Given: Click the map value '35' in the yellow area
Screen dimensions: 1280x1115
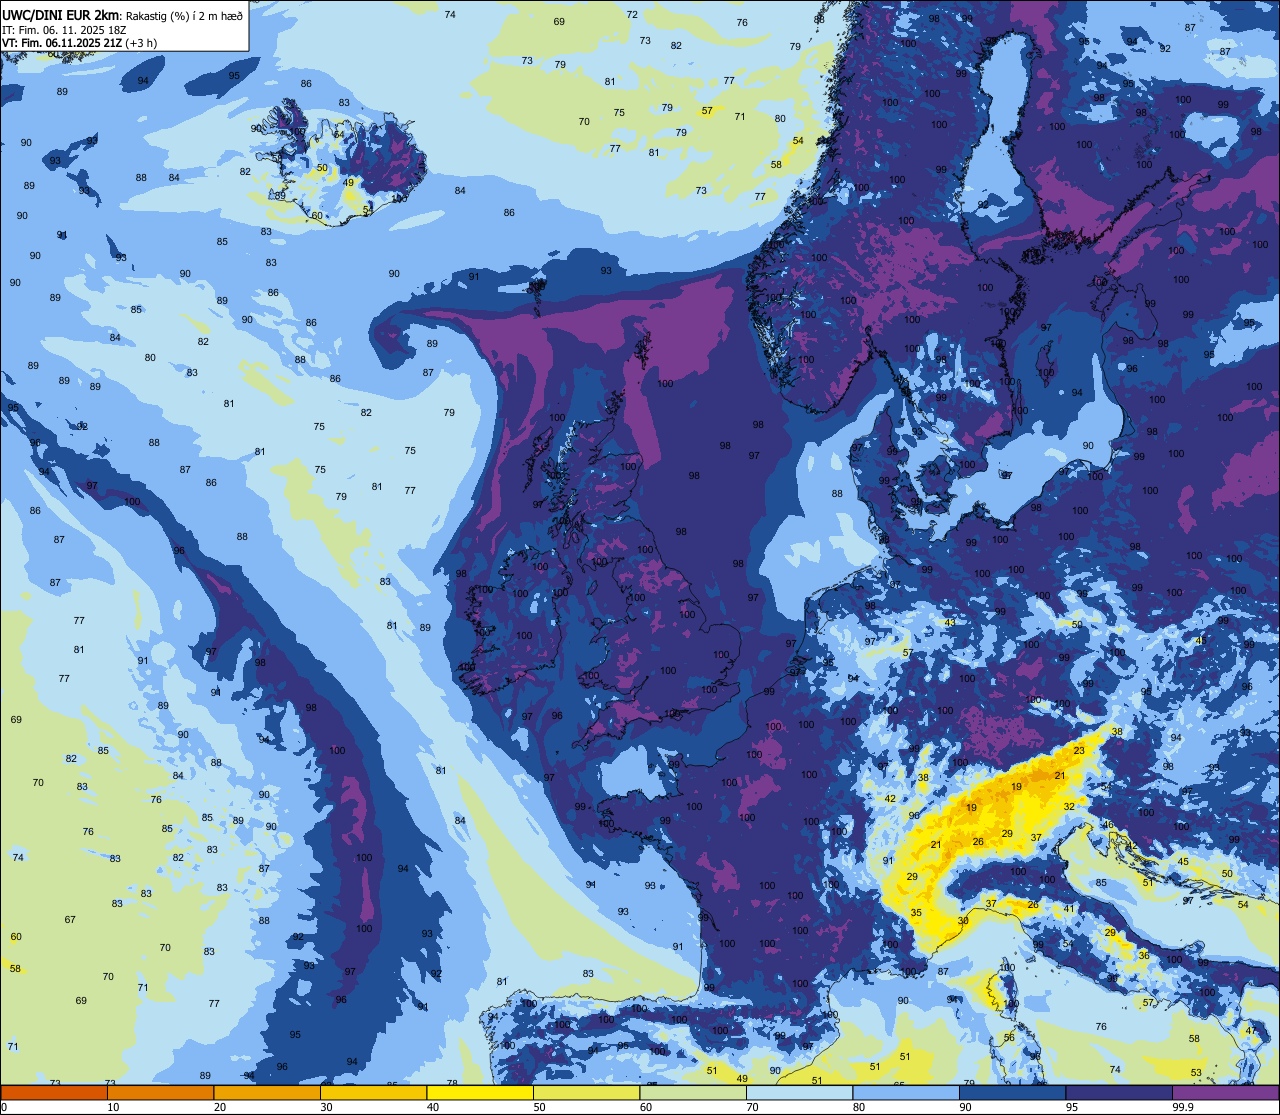Looking at the screenshot, I should (x=916, y=913).
